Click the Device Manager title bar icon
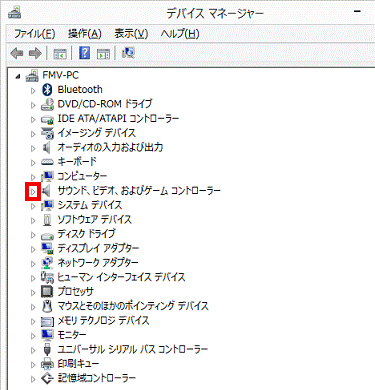The height and width of the screenshot is (390, 375). [x=15, y=13]
